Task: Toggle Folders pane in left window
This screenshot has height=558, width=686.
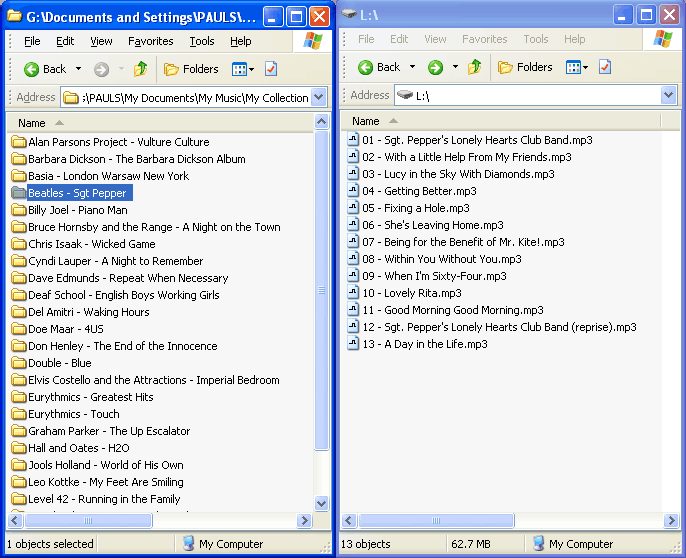Action: (x=191, y=69)
